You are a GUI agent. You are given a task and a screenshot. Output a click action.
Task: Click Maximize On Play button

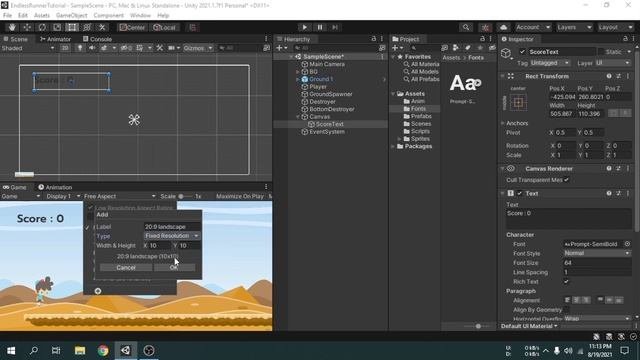coord(240,196)
